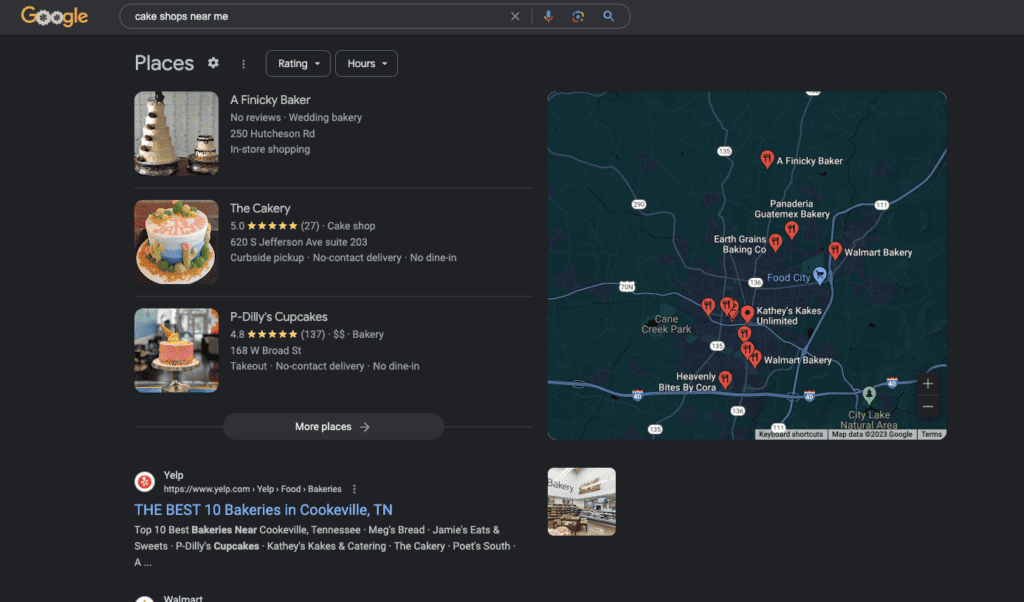The height and width of the screenshot is (602, 1024).
Task: Select Kathey's Kakes Unlimited map pin
Action: (x=747, y=314)
